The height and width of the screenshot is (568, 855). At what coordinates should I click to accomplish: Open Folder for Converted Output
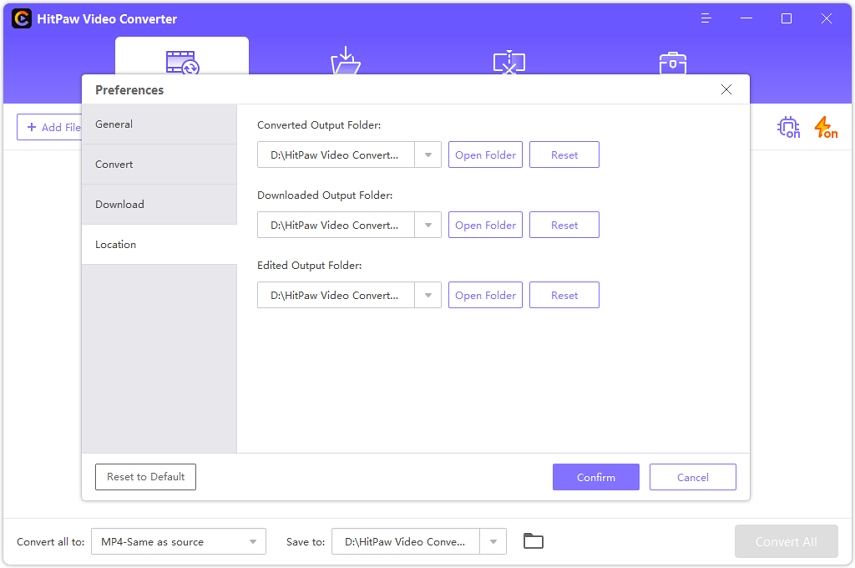[485, 155]
